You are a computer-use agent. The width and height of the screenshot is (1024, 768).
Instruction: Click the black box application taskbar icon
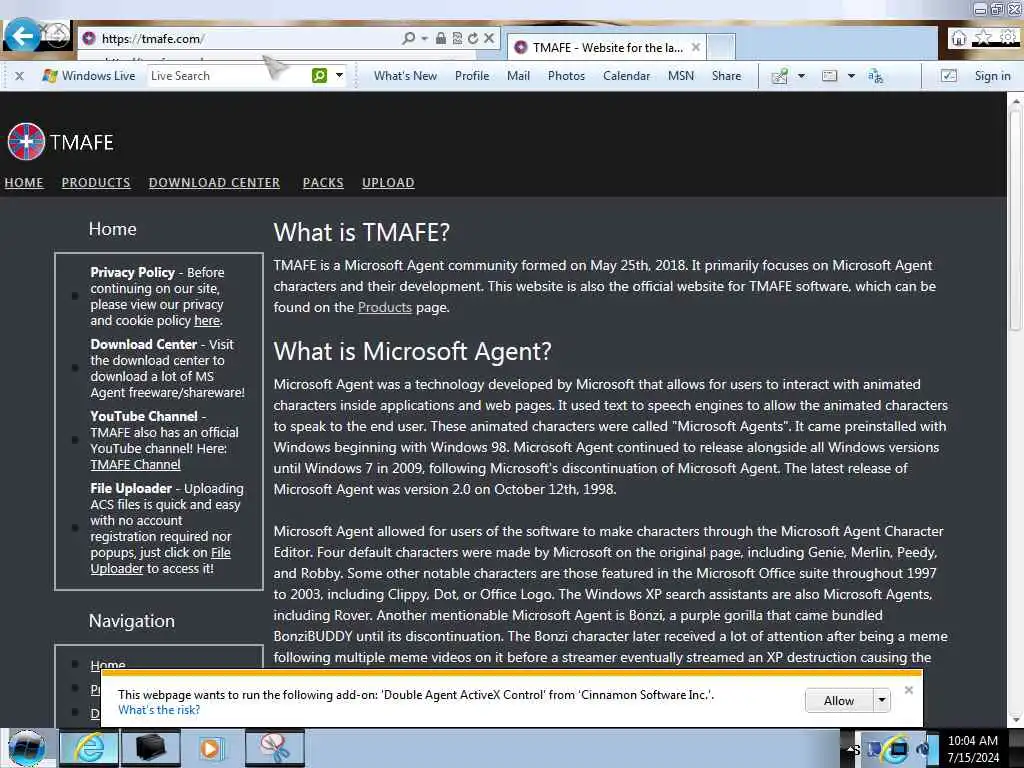(149, 748)
